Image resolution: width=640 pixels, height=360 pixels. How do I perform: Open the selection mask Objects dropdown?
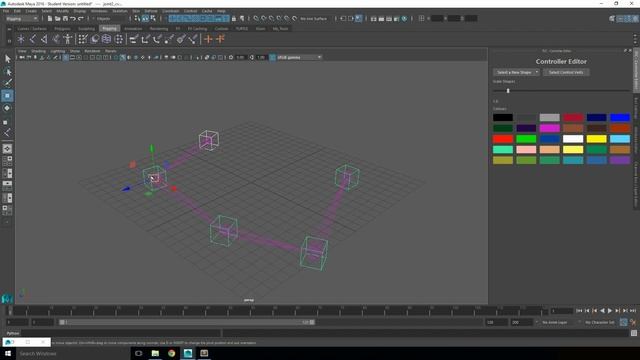point(109,18)
